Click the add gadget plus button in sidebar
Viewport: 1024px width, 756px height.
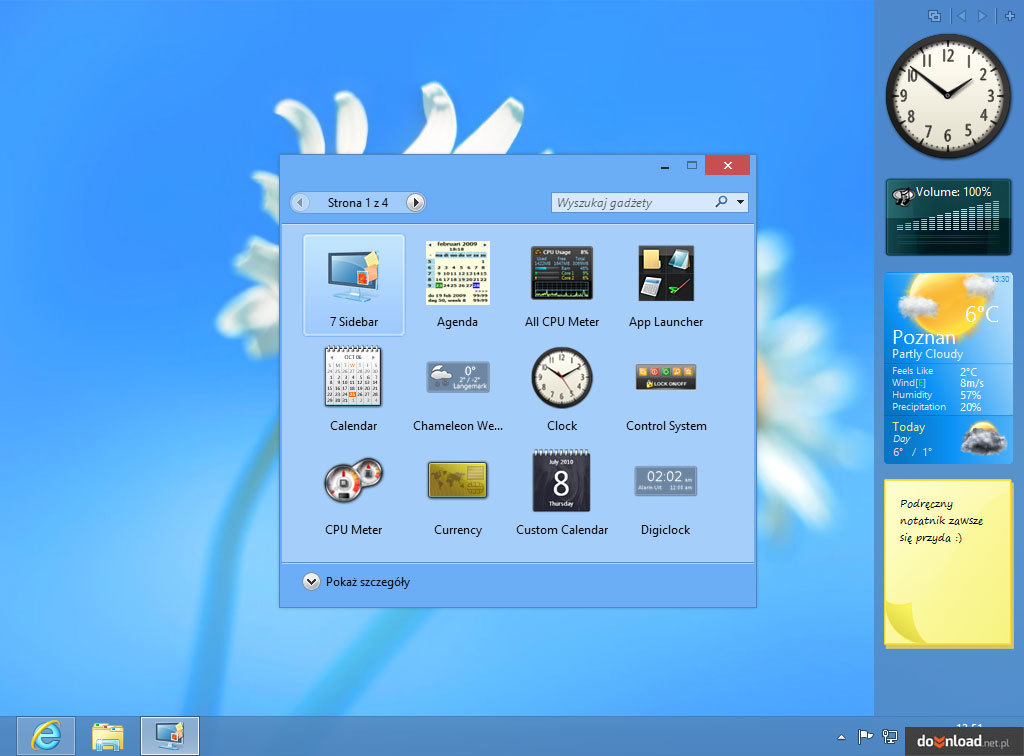1008,16
